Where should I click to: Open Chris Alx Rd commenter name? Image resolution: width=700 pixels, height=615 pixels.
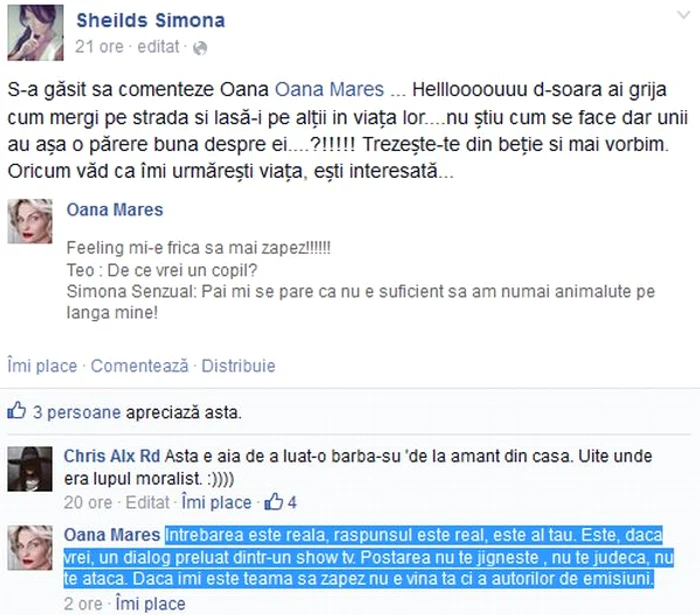[x=112, y=456]
